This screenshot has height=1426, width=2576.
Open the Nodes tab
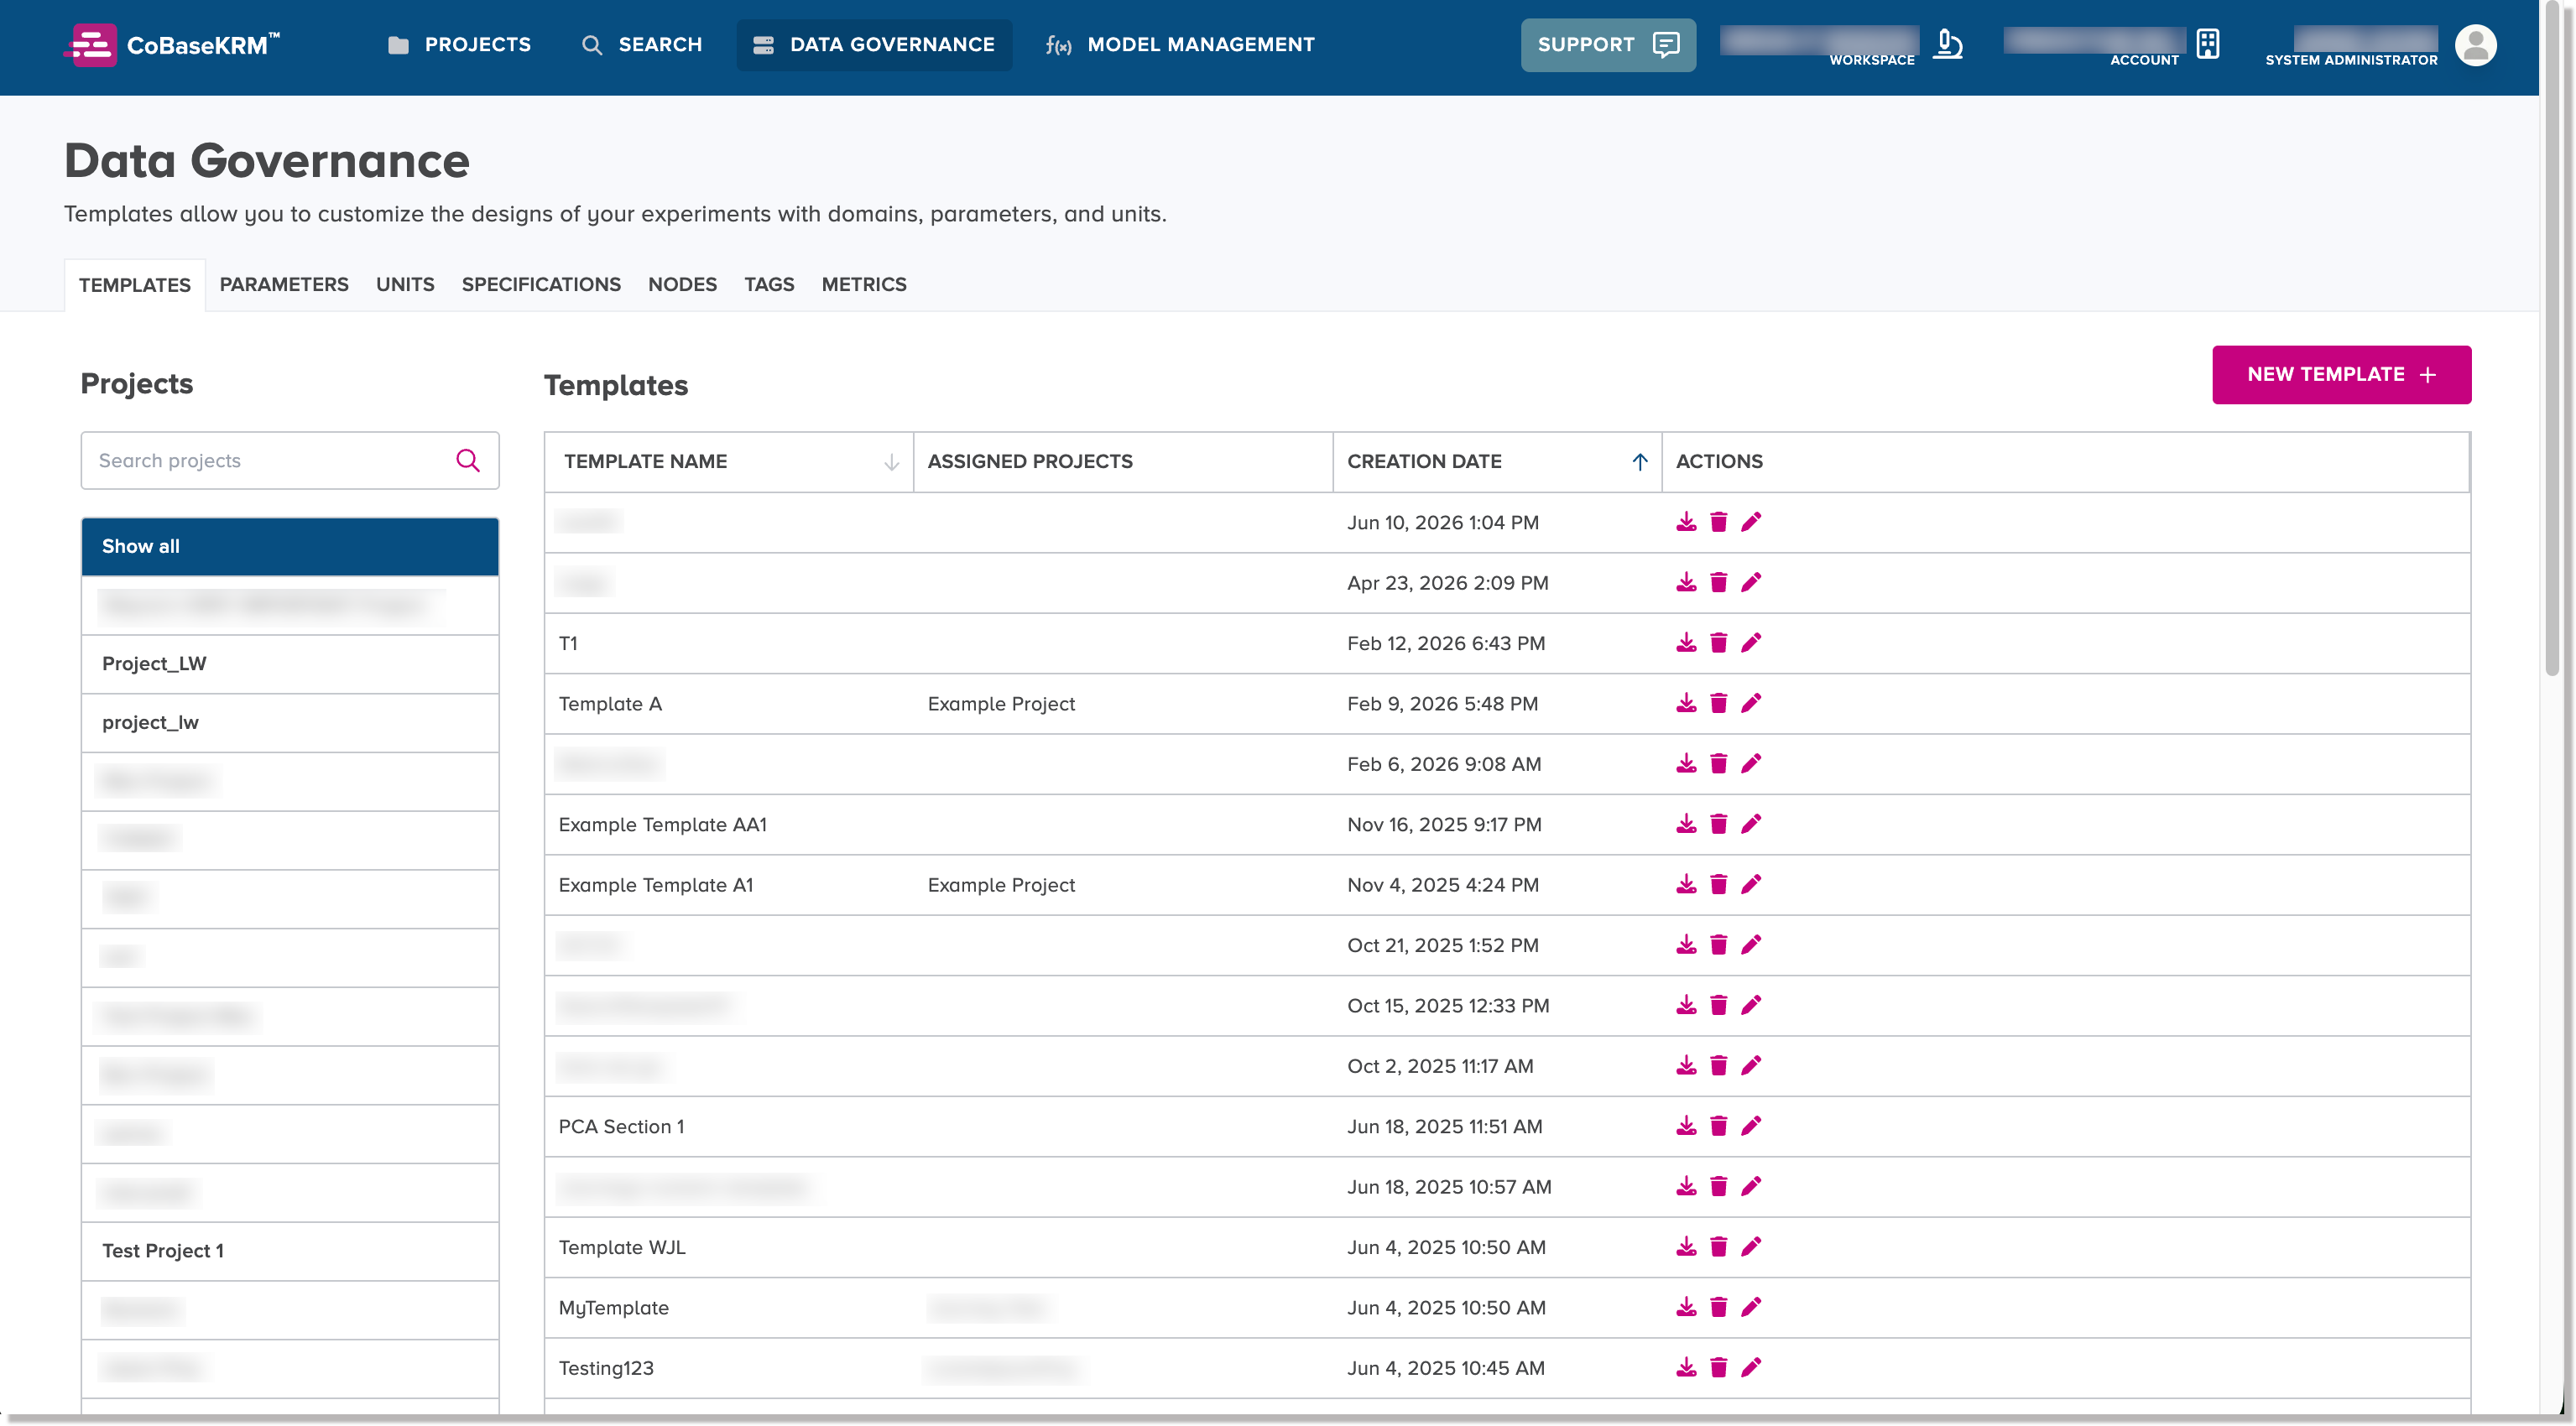point(682,284)
